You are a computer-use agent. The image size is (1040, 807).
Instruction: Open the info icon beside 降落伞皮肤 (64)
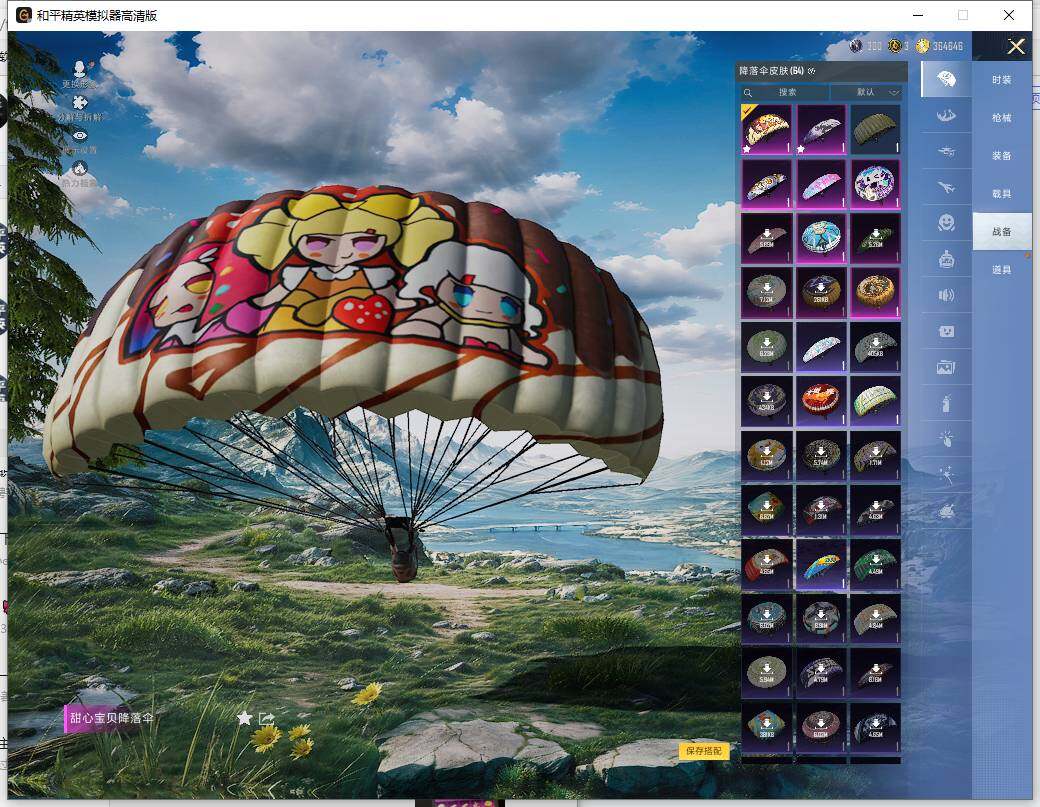tap(812, 71)
